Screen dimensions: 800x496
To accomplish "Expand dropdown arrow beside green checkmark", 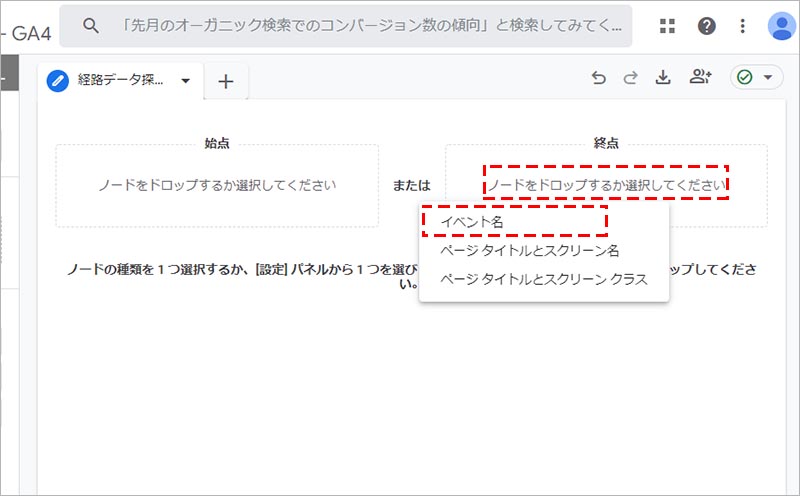I will coord(768,79).
